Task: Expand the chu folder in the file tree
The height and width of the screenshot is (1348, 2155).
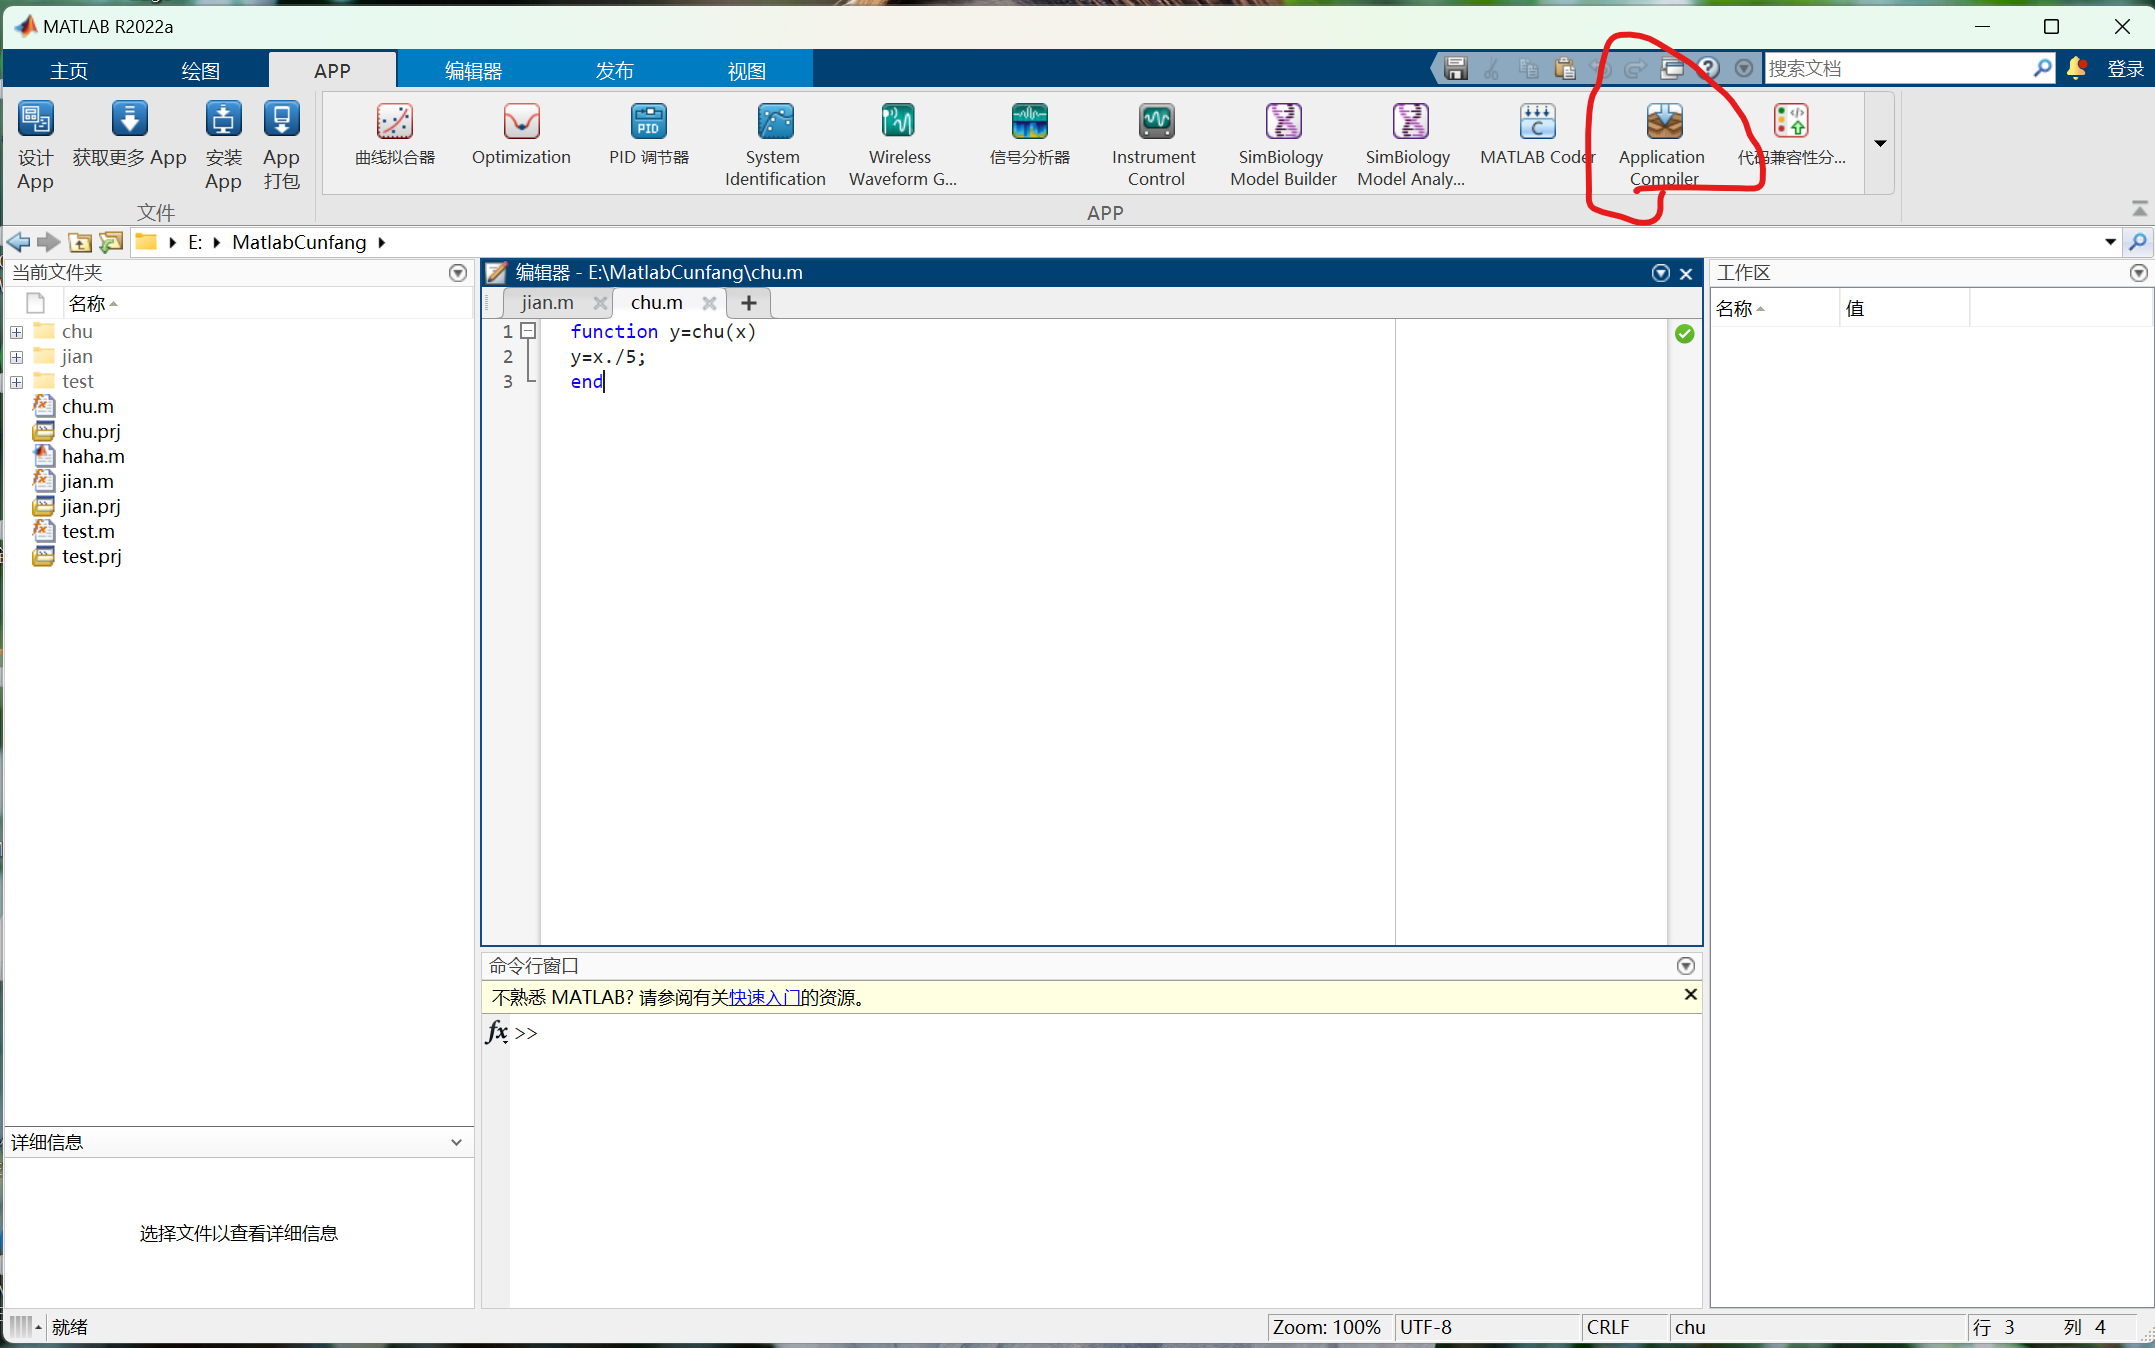Action: coord(16,331)
